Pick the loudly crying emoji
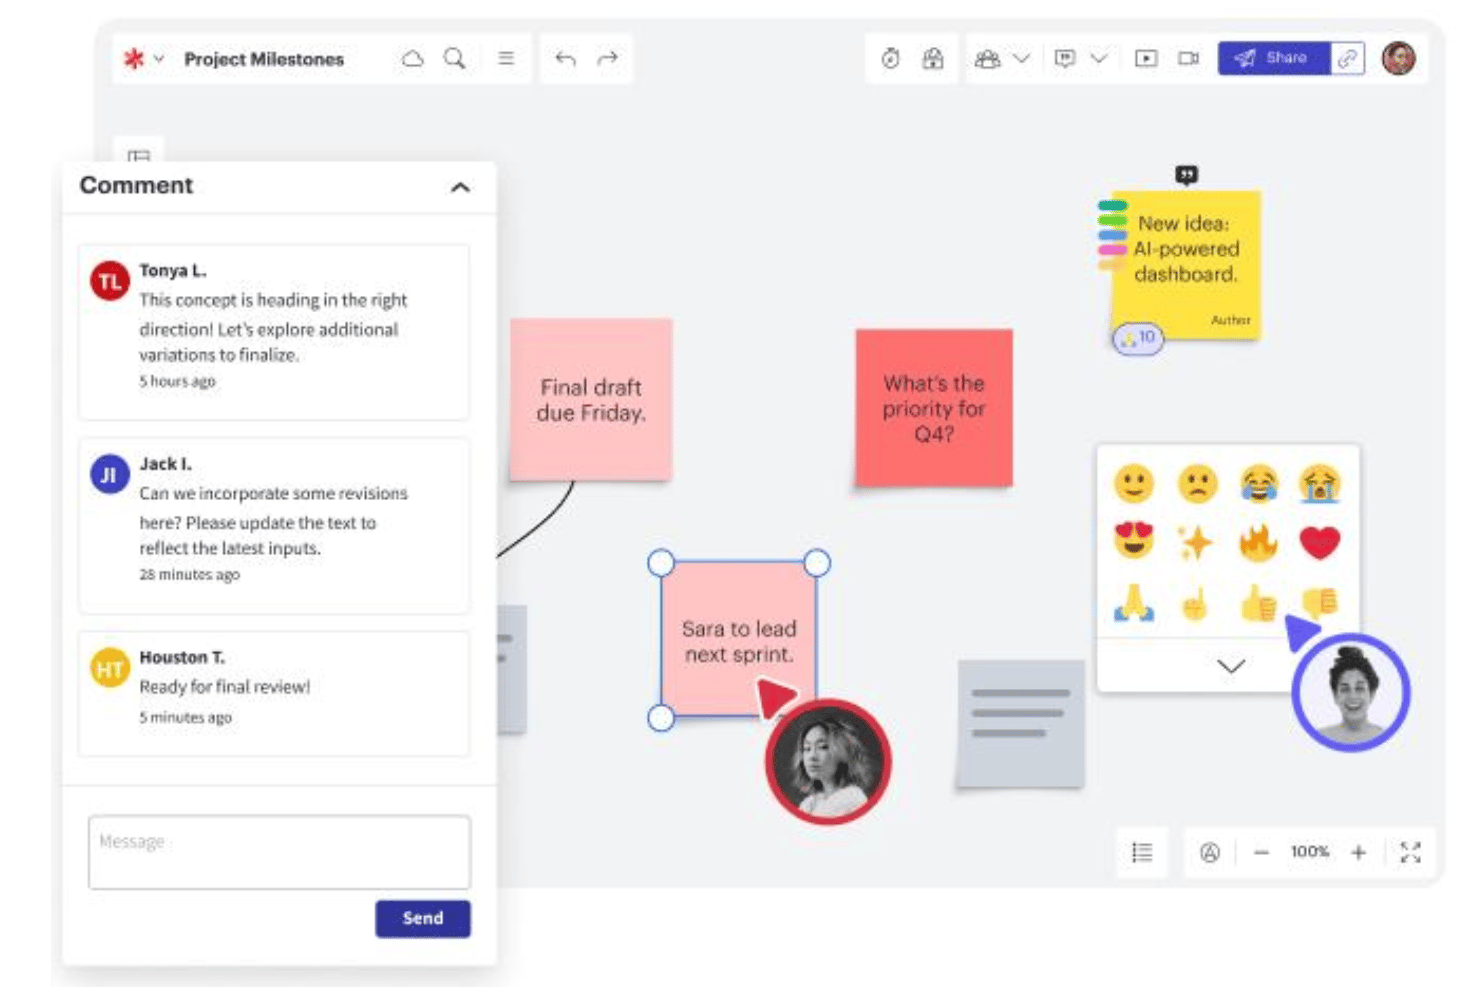Viewport: 1480px width, 987px height. click(1320, 484)
